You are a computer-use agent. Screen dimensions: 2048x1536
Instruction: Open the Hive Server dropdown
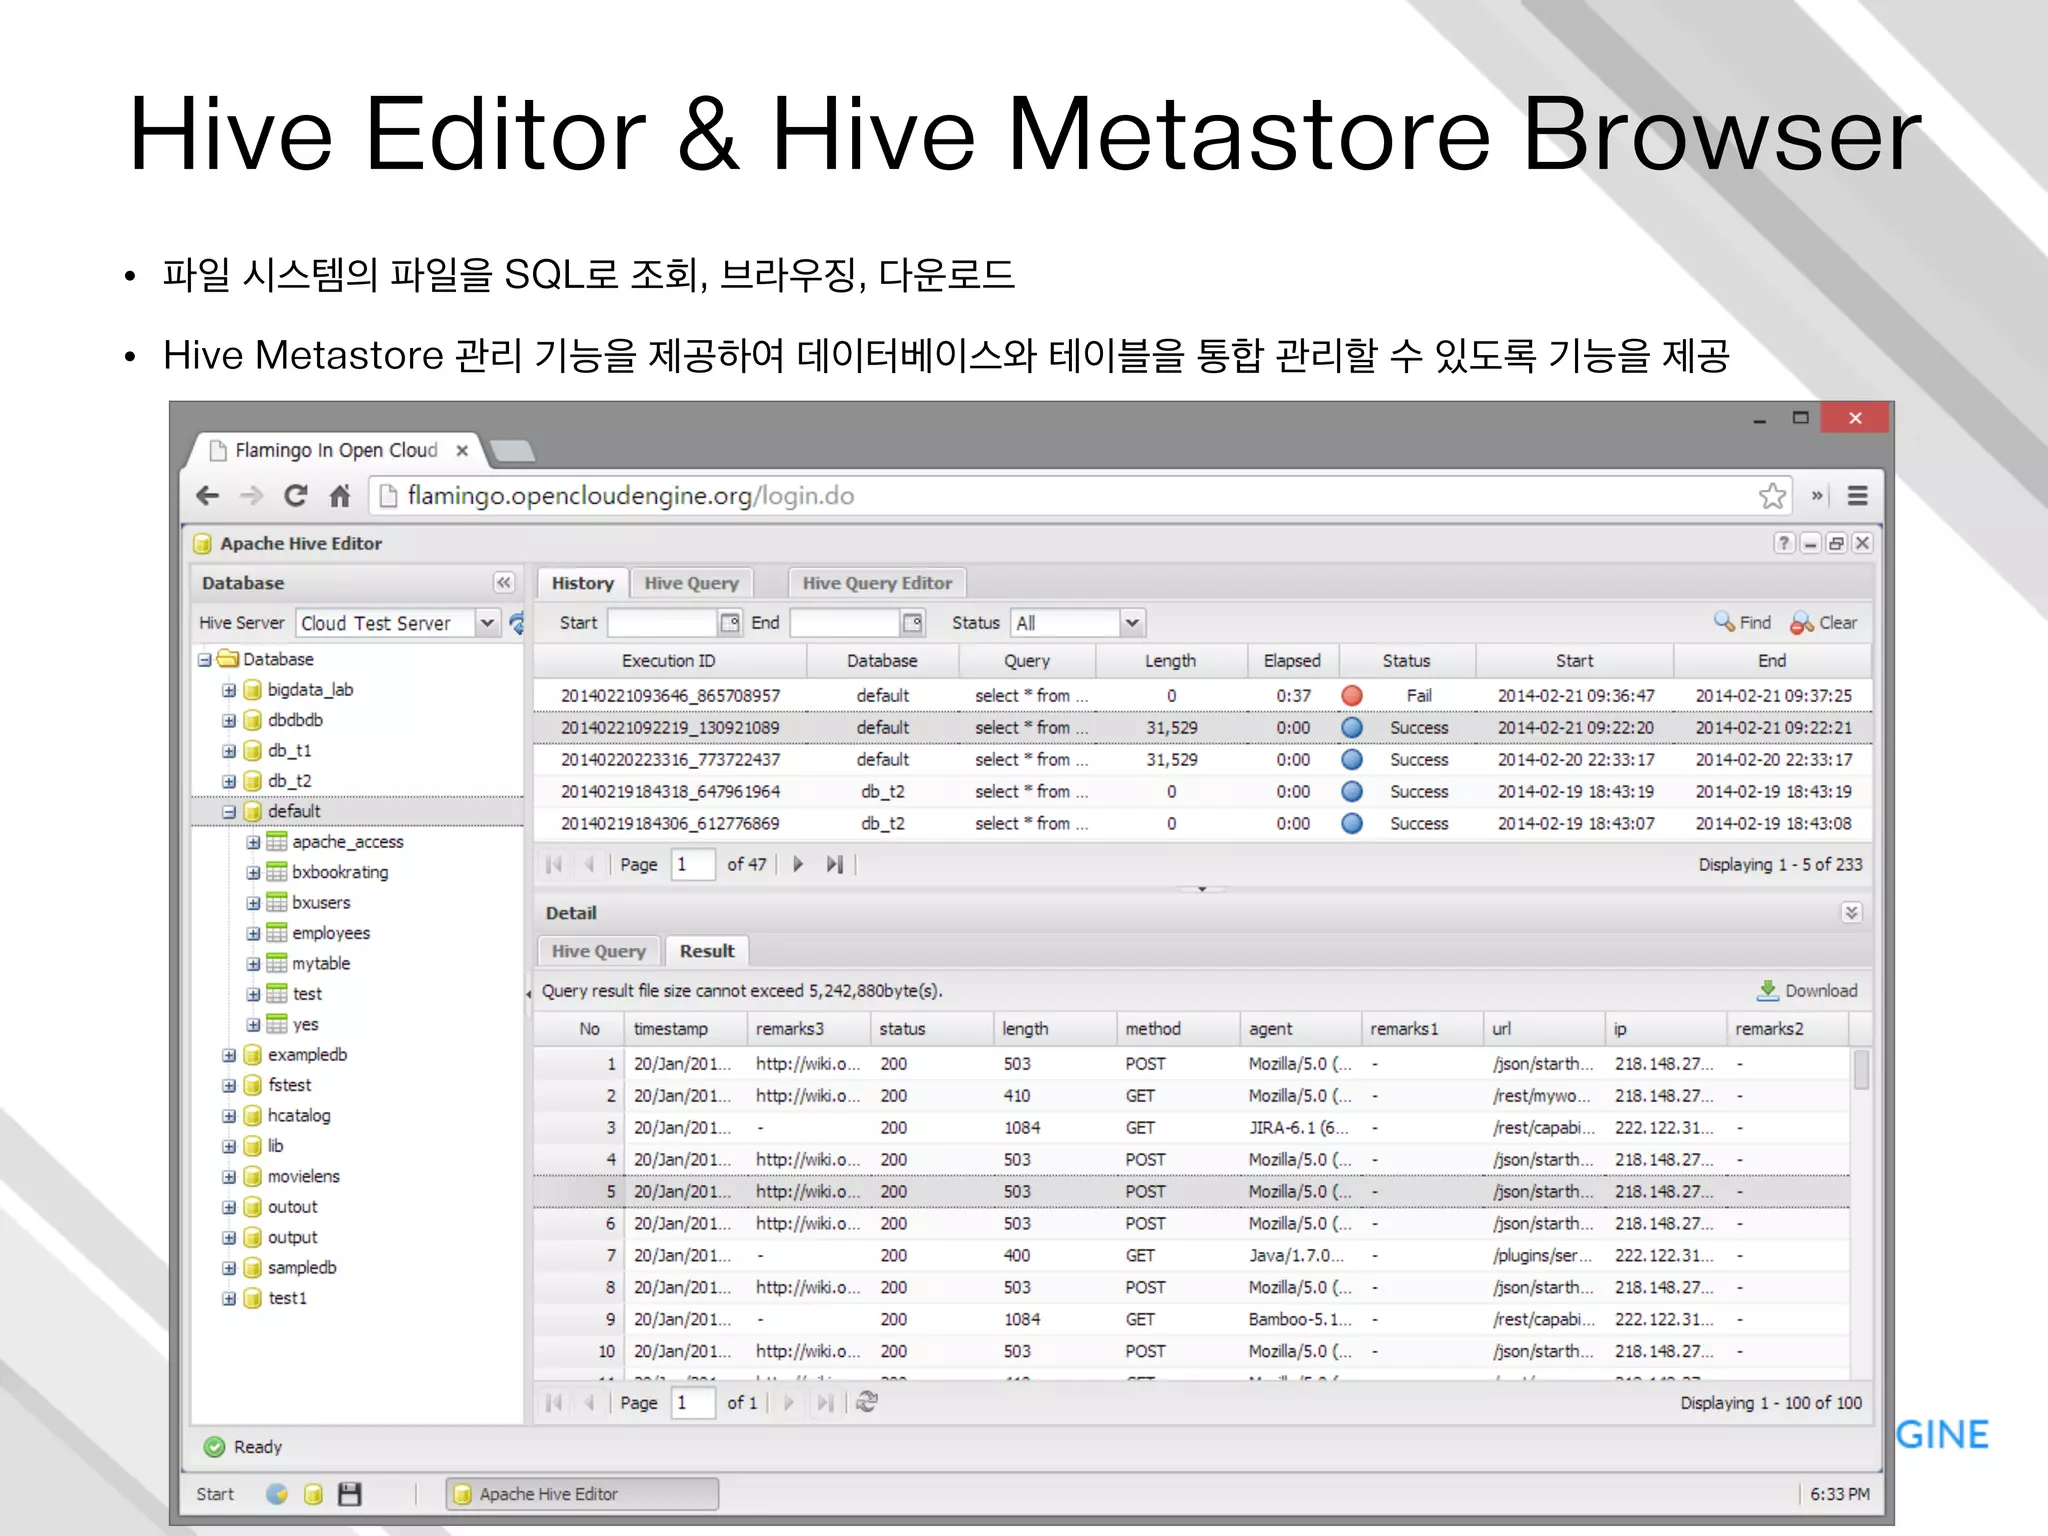click(487, 623)
